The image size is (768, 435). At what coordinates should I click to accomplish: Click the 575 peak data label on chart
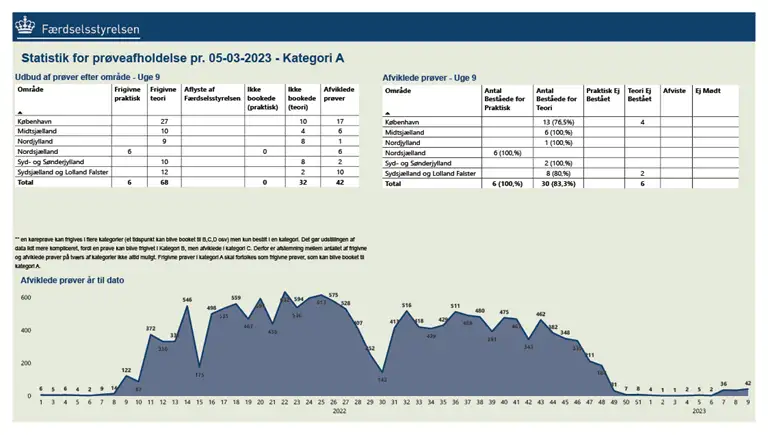(x=333, y=295)
